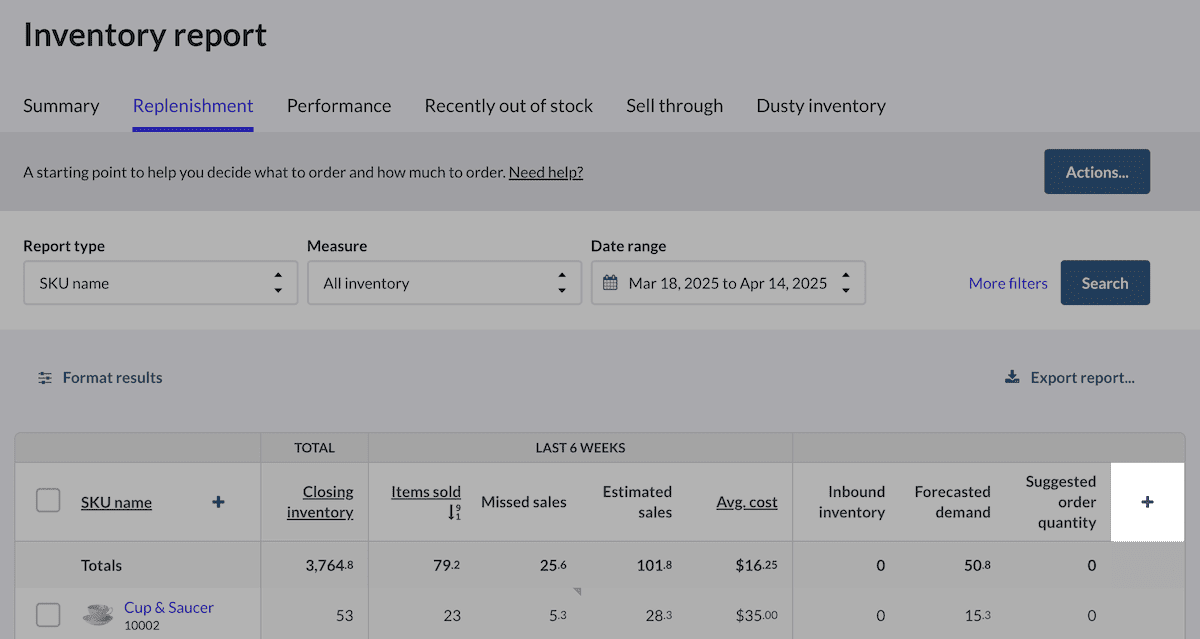The width and height of the screenshot is (1200, 639).
Task: Open Format results sliders icon
Action: 45,378
